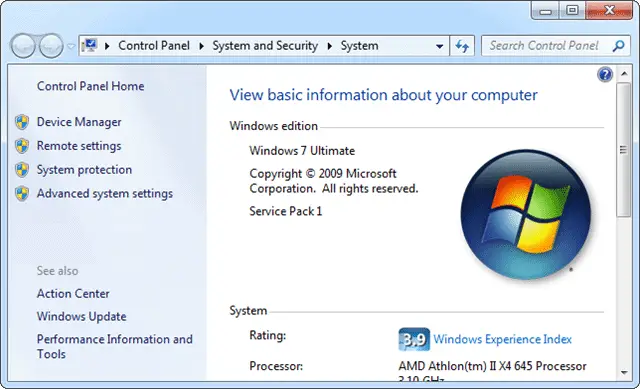Select the Windows 7 Ultimate text

click(302, 151)
